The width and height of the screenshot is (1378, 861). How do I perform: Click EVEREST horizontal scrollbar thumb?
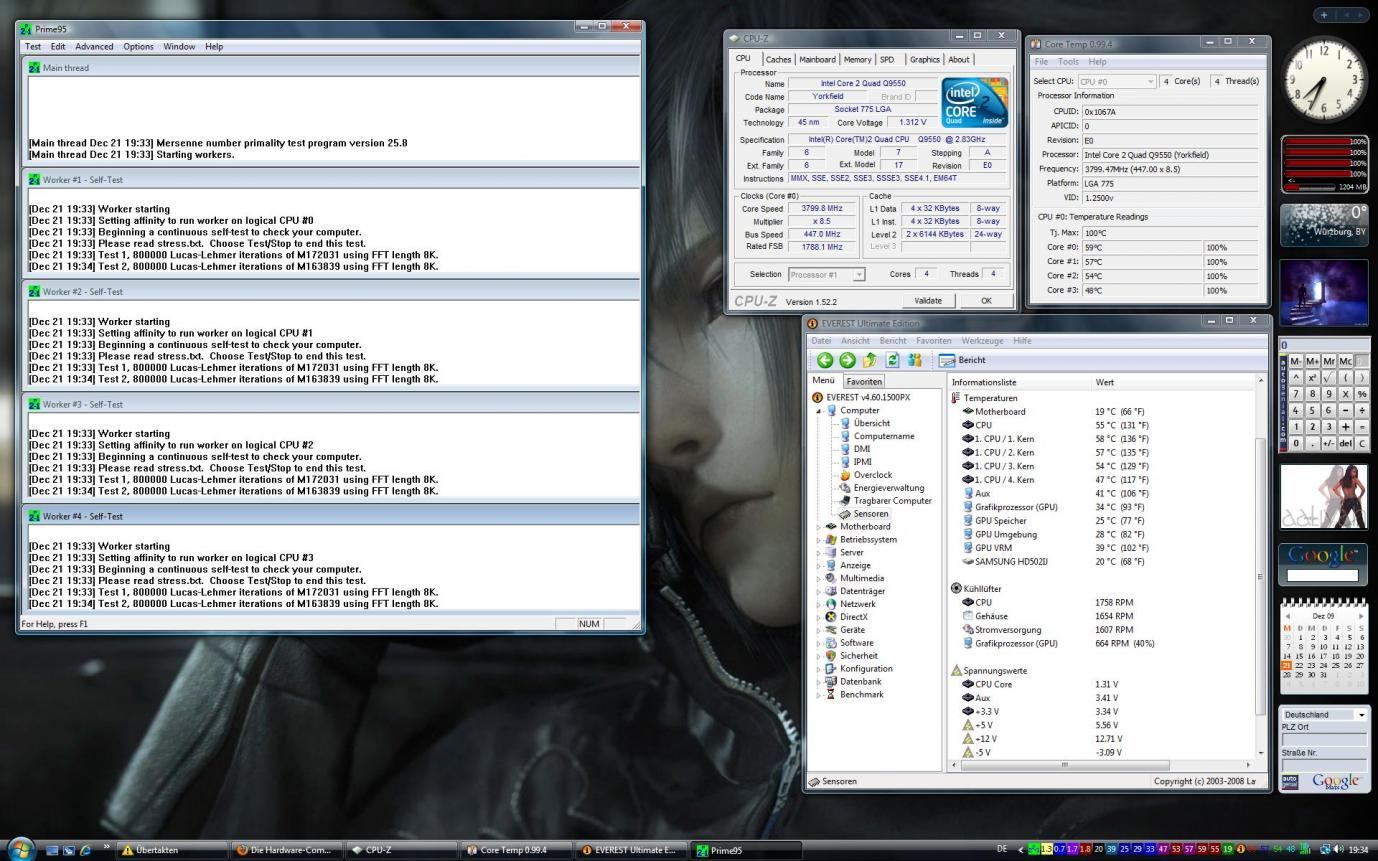(1064, 765)
